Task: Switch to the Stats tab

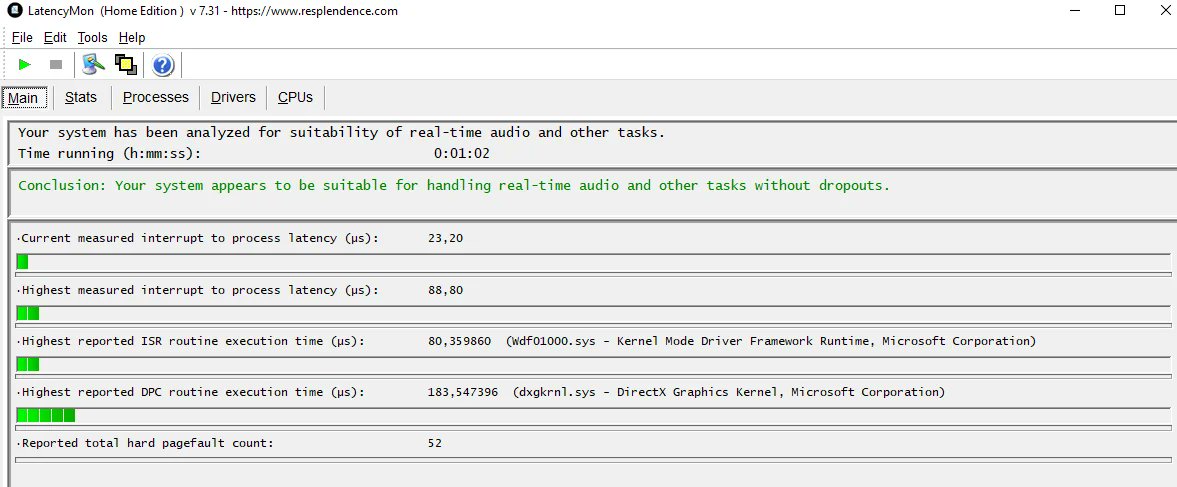Action: click(x=81, y=98)
